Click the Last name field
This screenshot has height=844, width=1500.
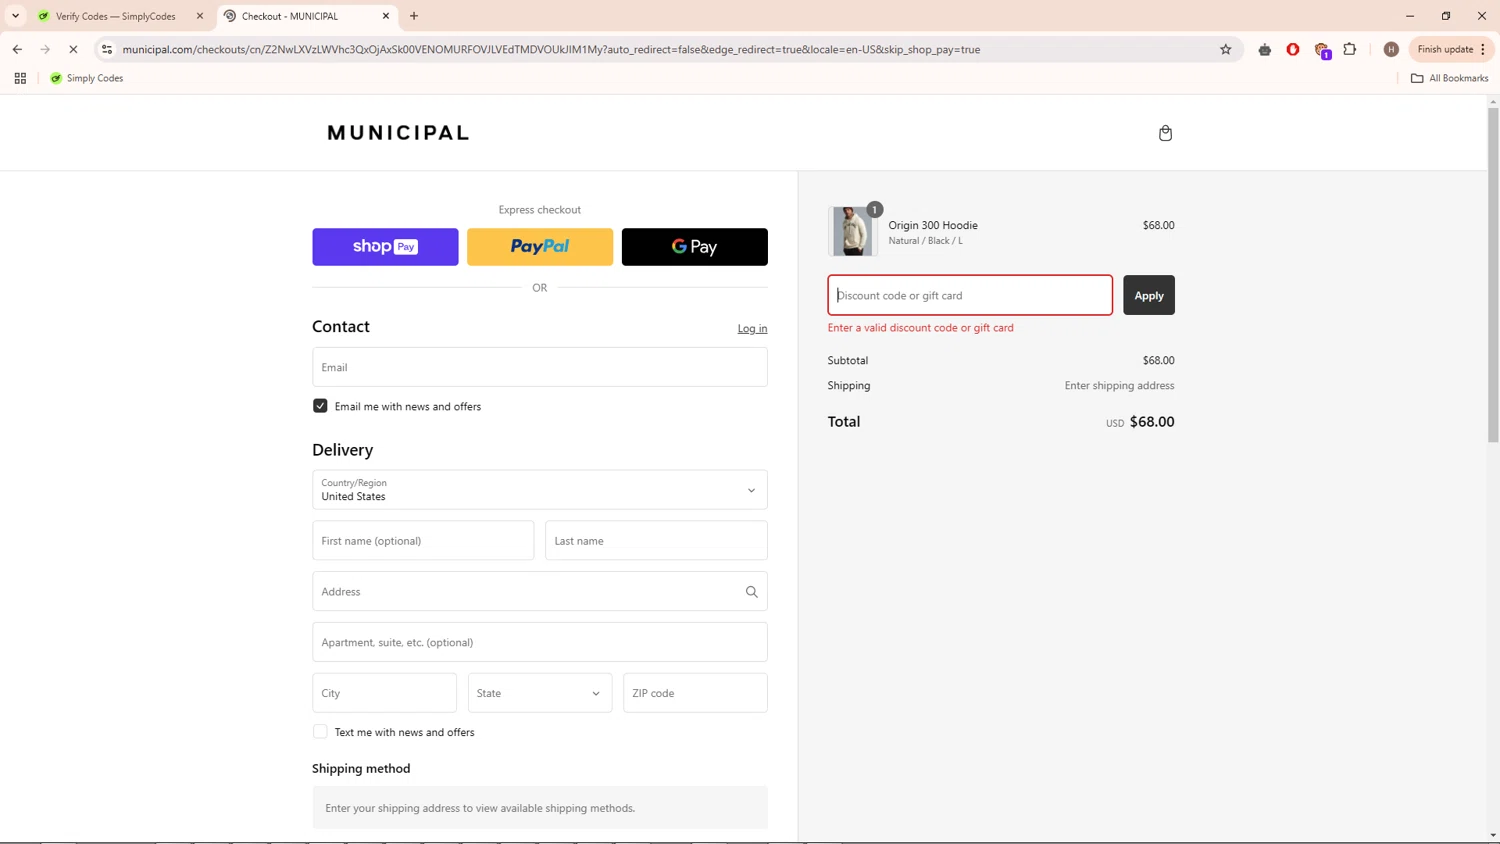pyautogui.click(x=656, y=541)
